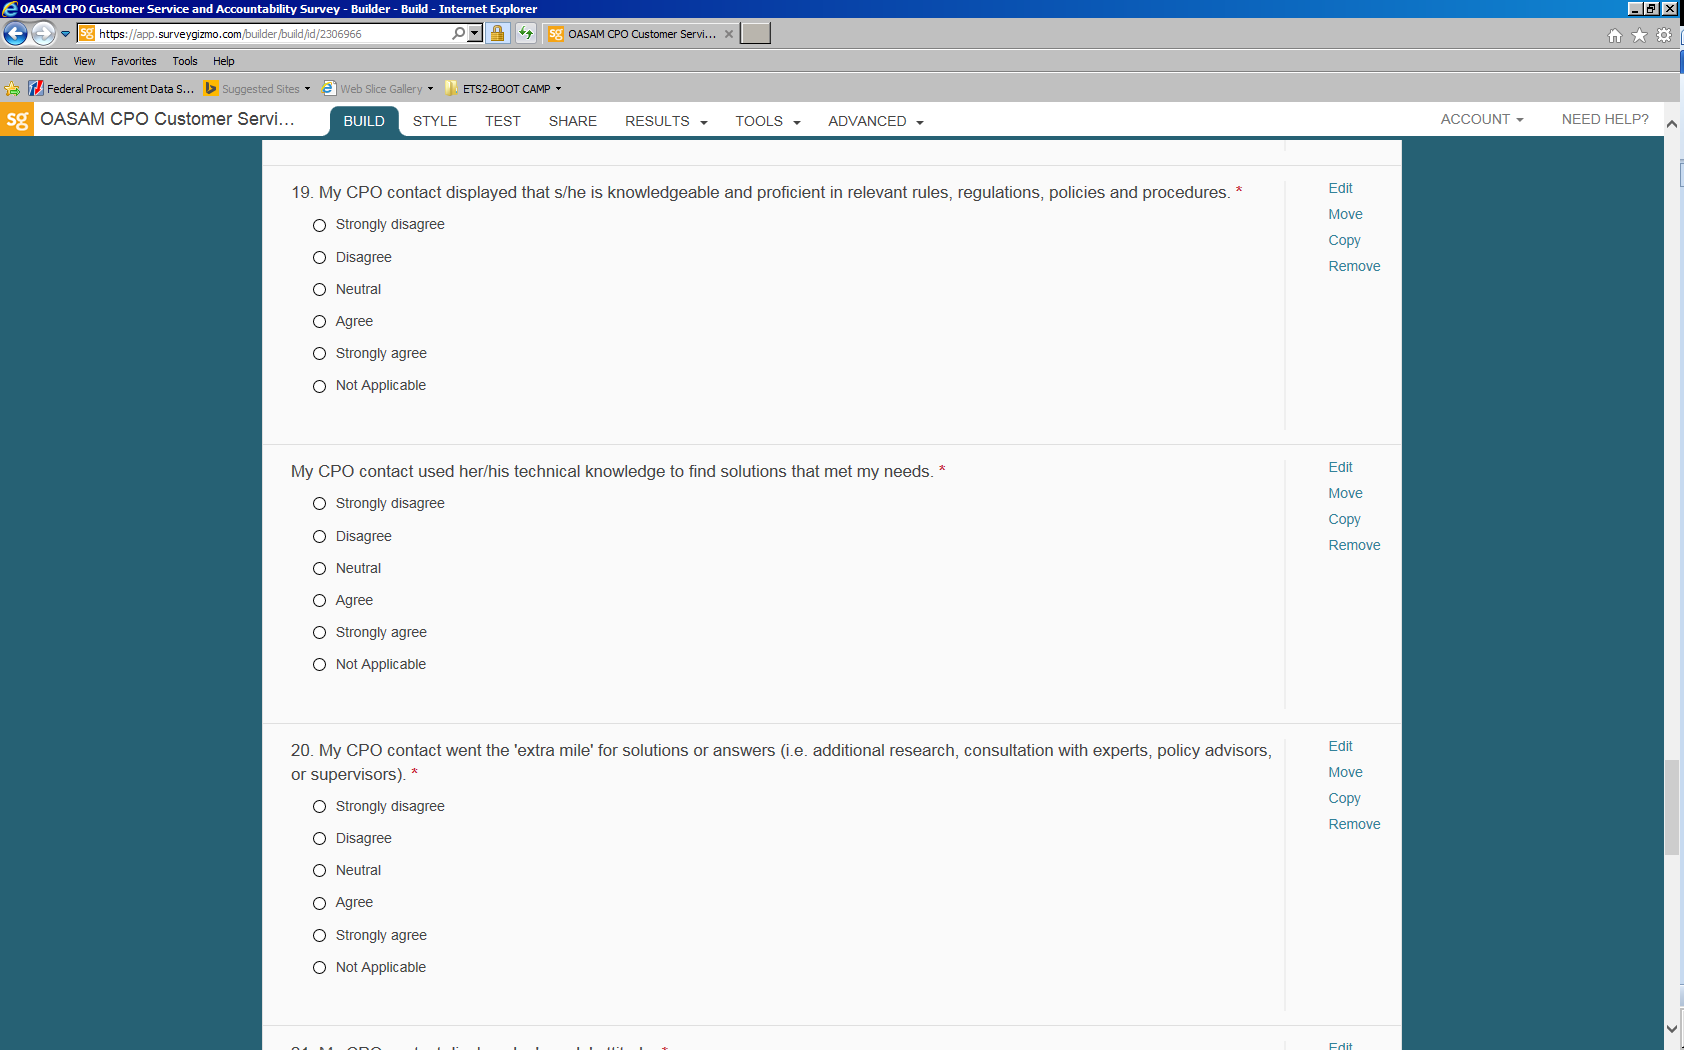1684x1050 pixels.
Task: Open the Favorites menu
Action: tap(134, 61)
